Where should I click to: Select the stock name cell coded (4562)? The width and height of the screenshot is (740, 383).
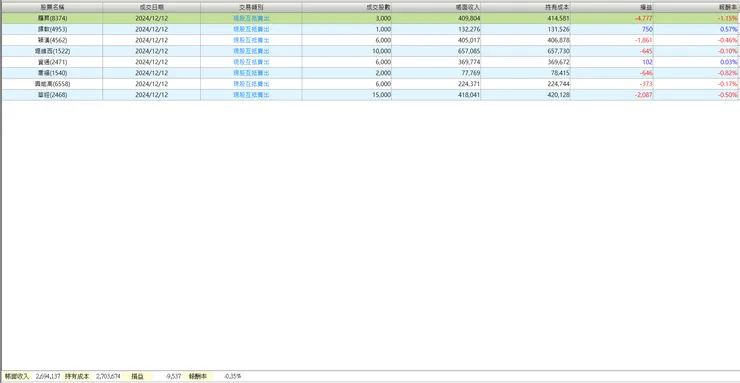(52, 40)
